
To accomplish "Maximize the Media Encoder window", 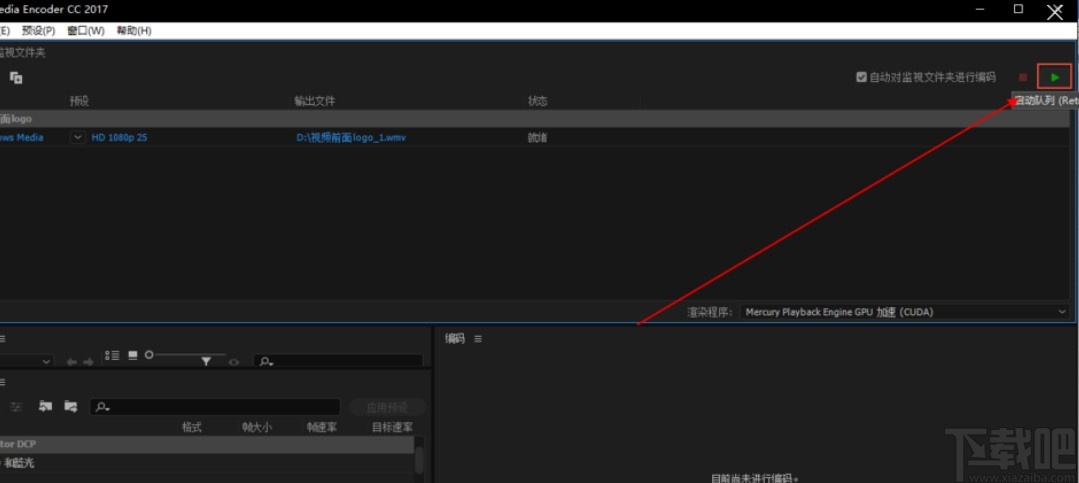I will pyautogui.click(x=1018, y=10).
